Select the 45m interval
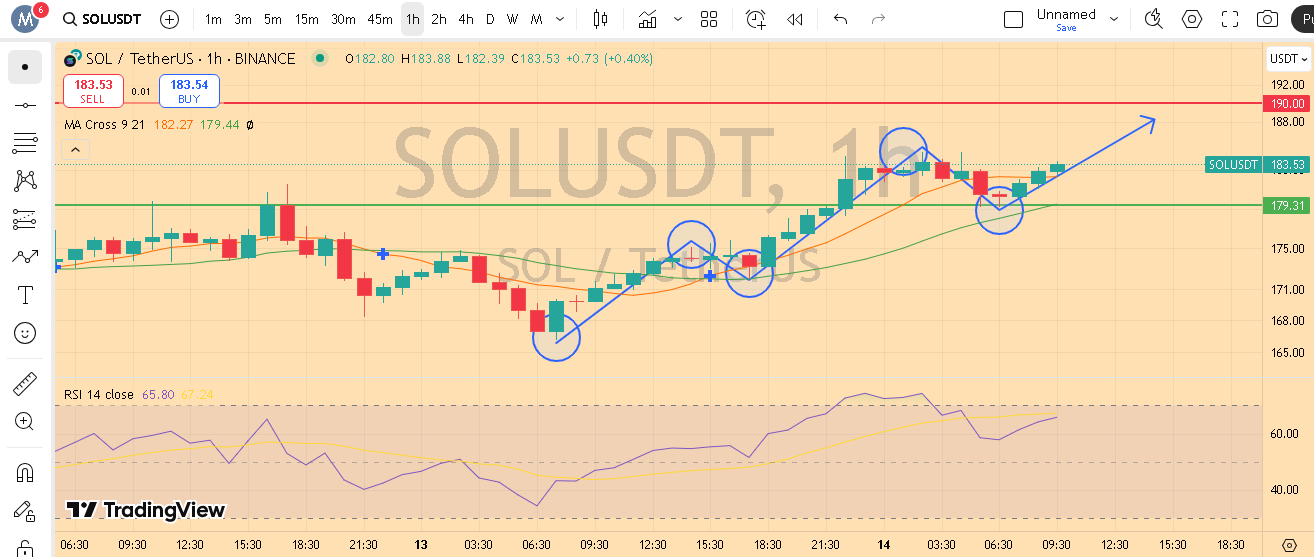This screenshot has width=1314, height=557. 380,19
